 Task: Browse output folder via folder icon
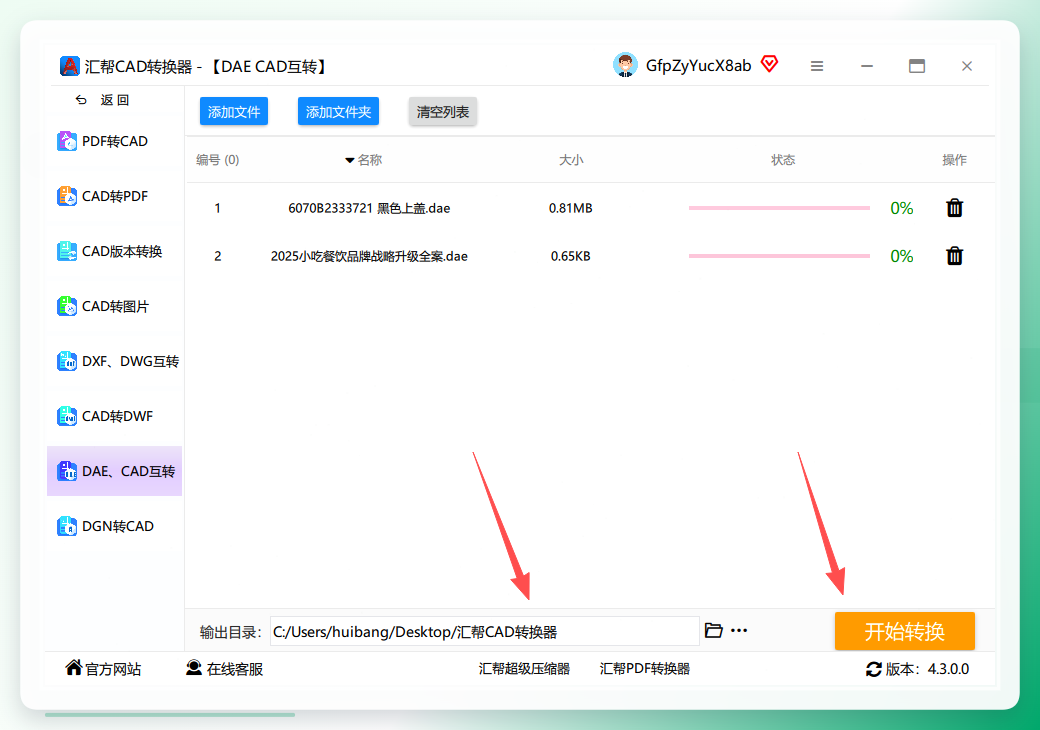714,631
